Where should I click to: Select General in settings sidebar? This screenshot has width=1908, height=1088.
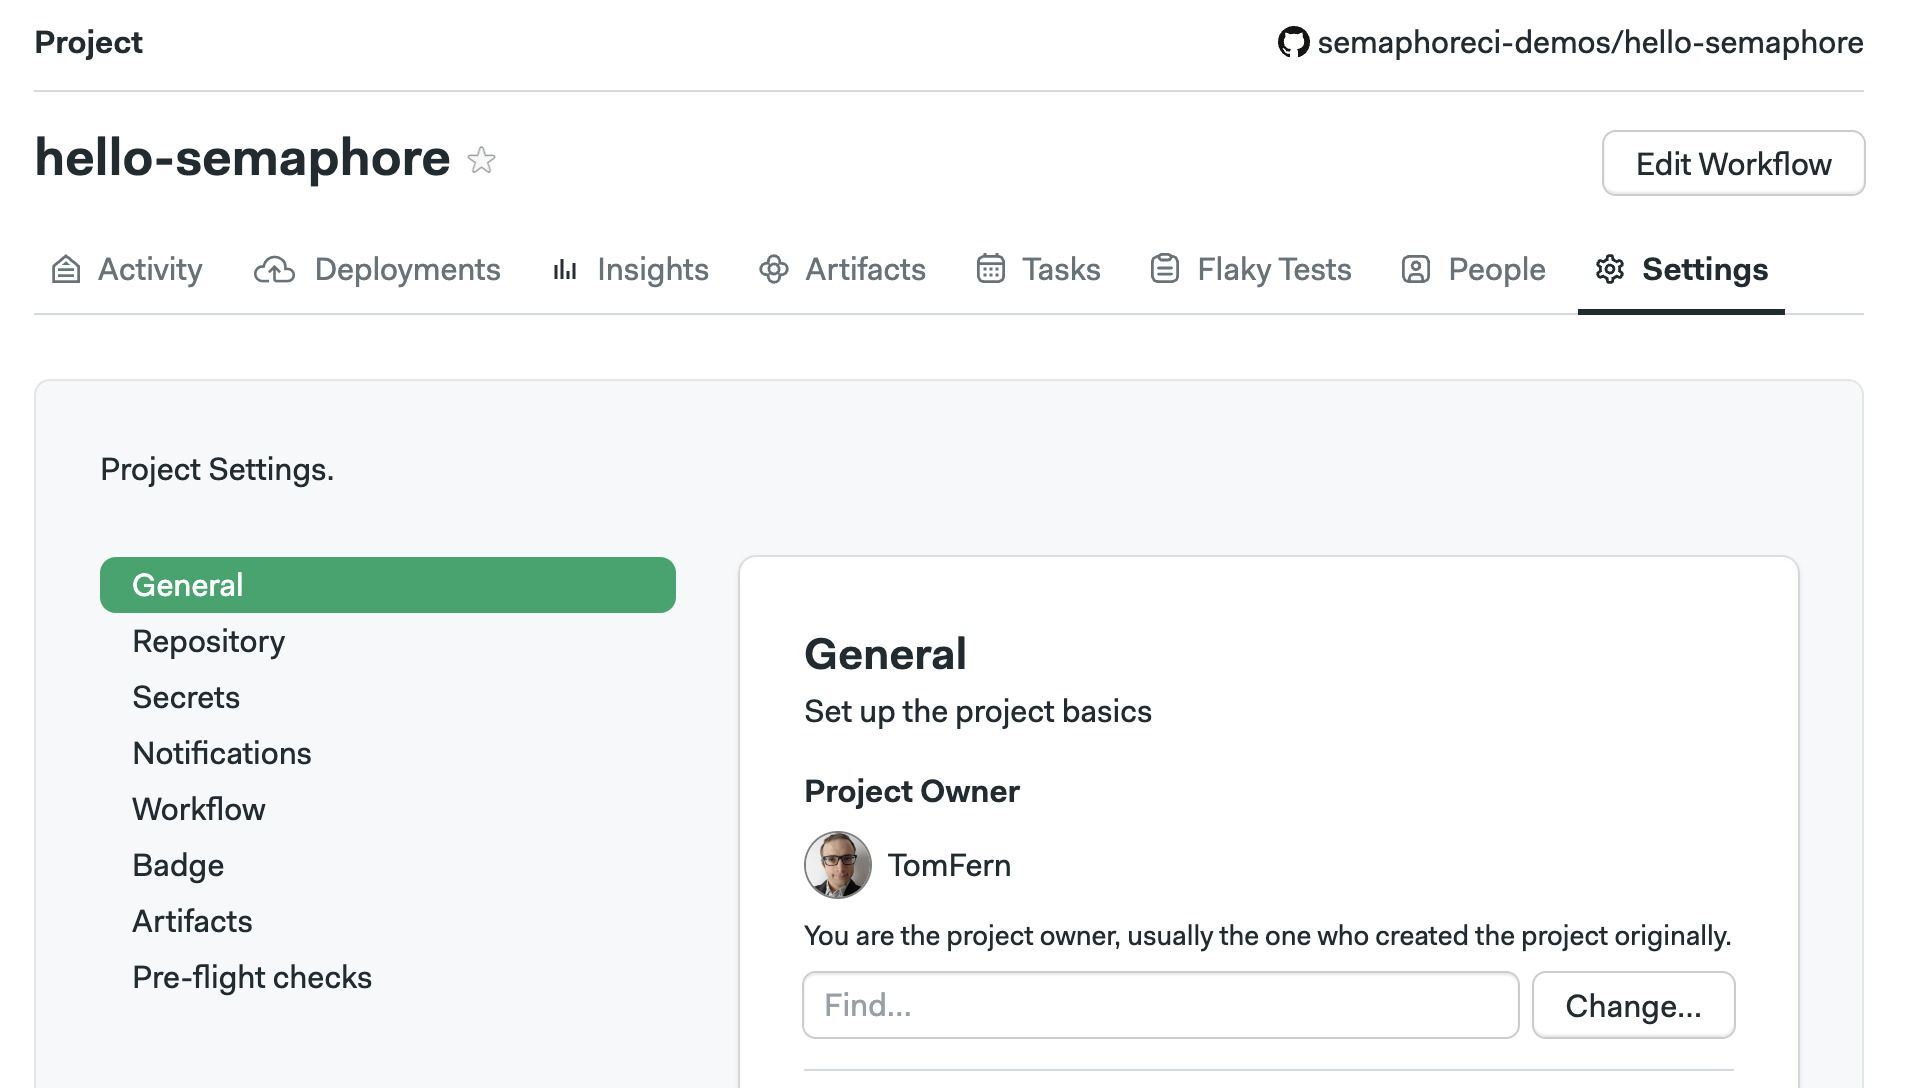pos(388,585)
